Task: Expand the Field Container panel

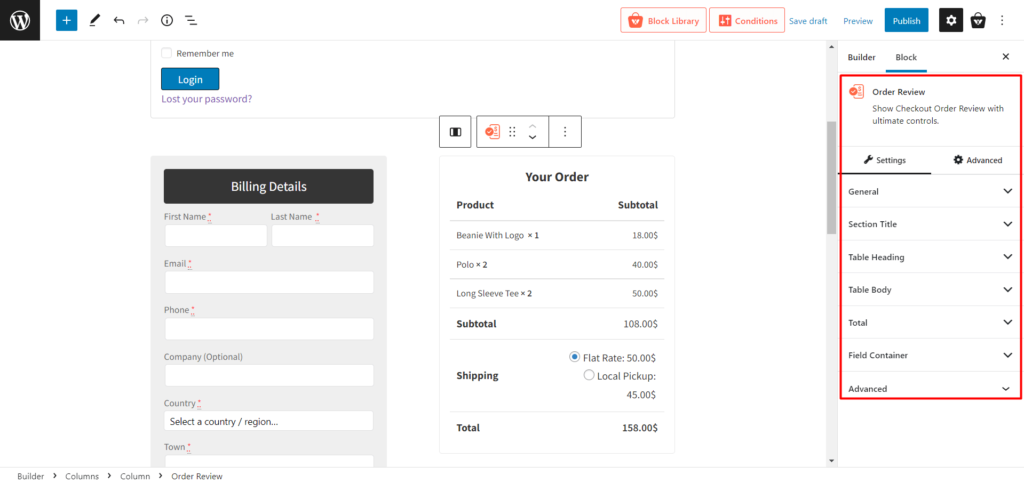Action: (931, 355)
